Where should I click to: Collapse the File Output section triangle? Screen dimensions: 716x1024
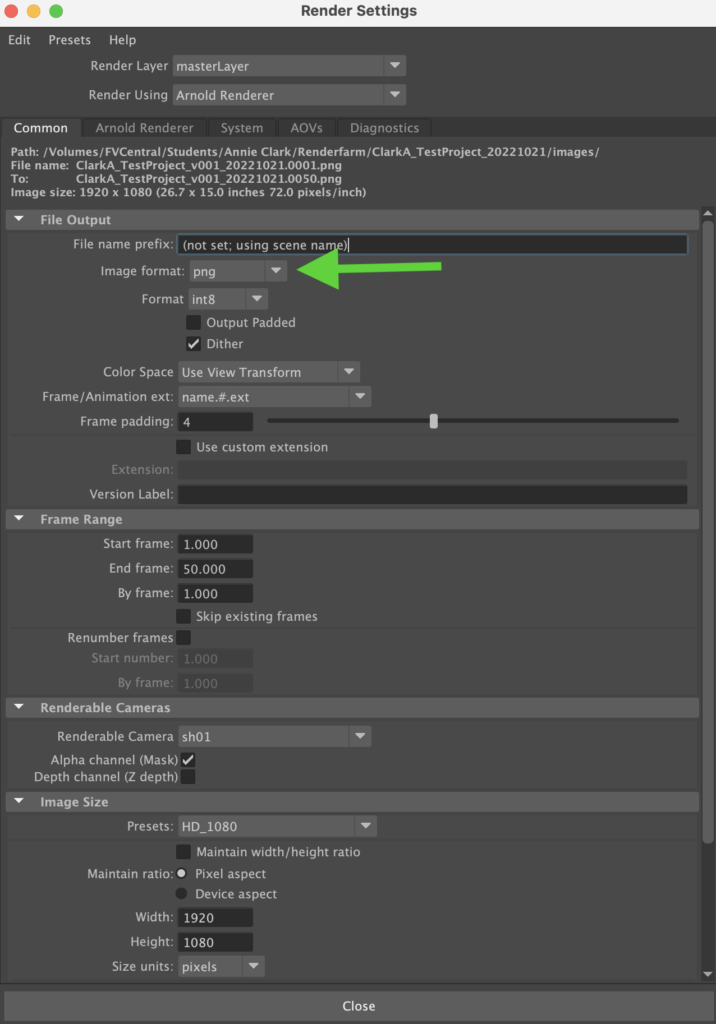(x=19, y=219)
